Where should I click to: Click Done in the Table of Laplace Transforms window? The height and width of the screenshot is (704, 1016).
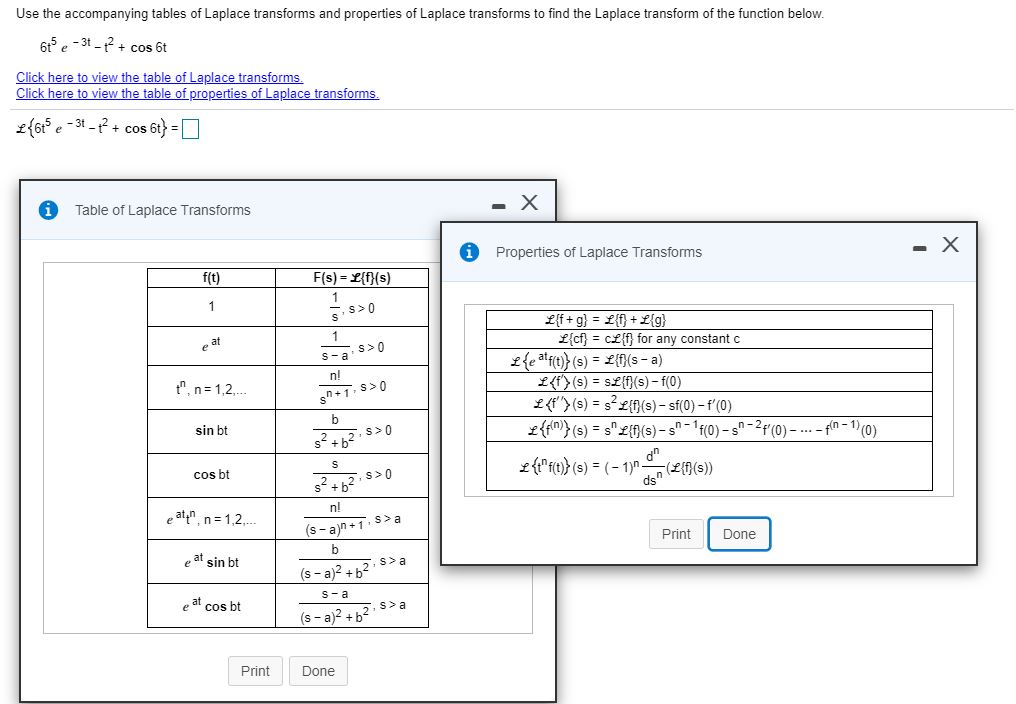pyautogui.click(x=318, y=671)
